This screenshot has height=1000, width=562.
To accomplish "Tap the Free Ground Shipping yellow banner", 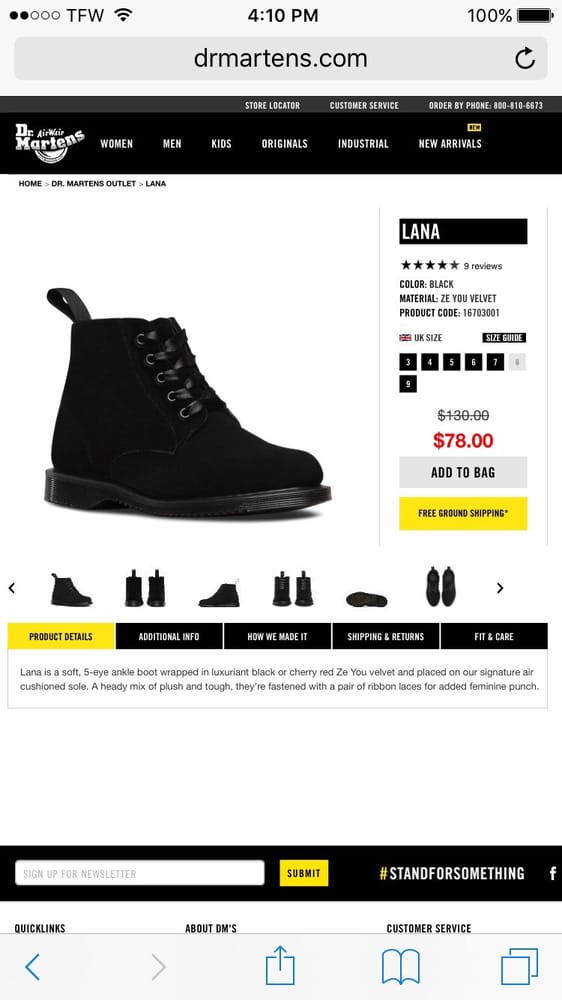I will click(x=463, y=513).
